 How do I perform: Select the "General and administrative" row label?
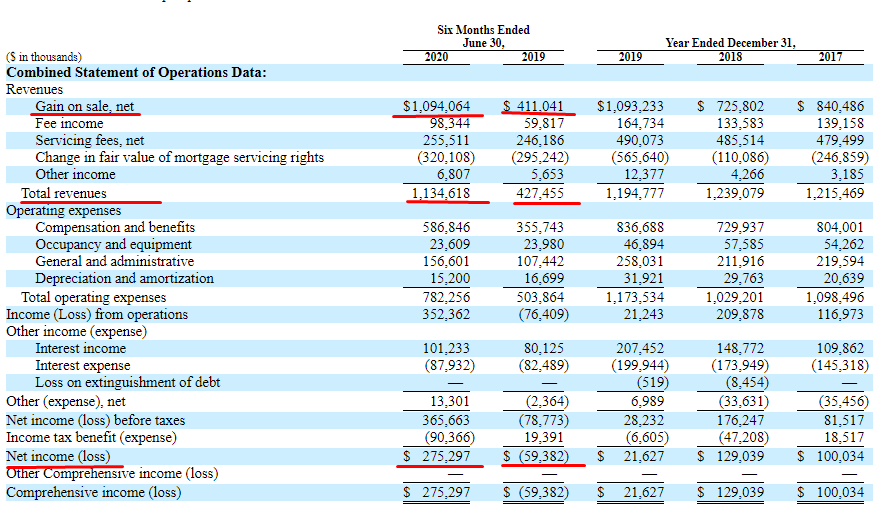[x=115, y=261]
